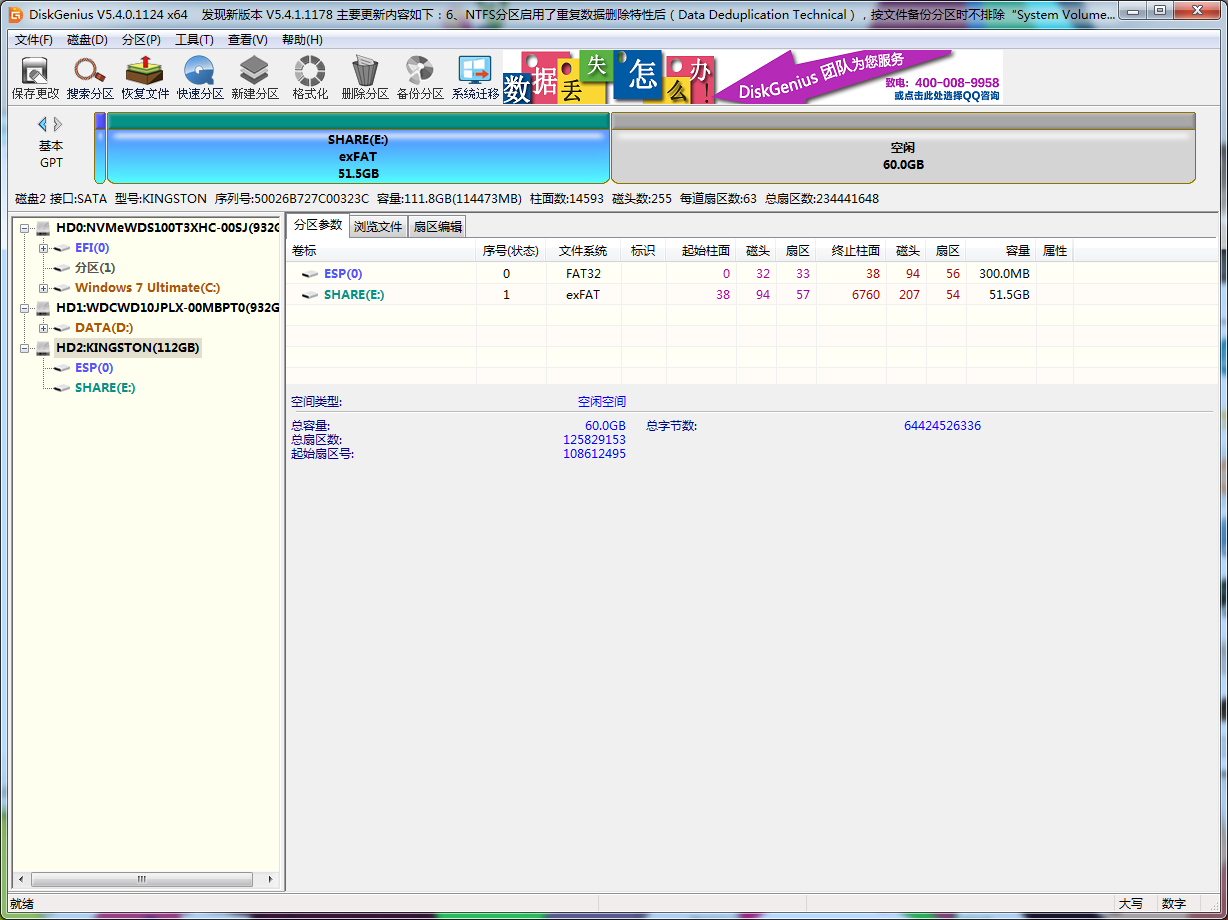Image resolution: width=1228 pixels, height=920 pixels.
Task: Click the 就绪 status bar text
Action: (x=21, y=904)
